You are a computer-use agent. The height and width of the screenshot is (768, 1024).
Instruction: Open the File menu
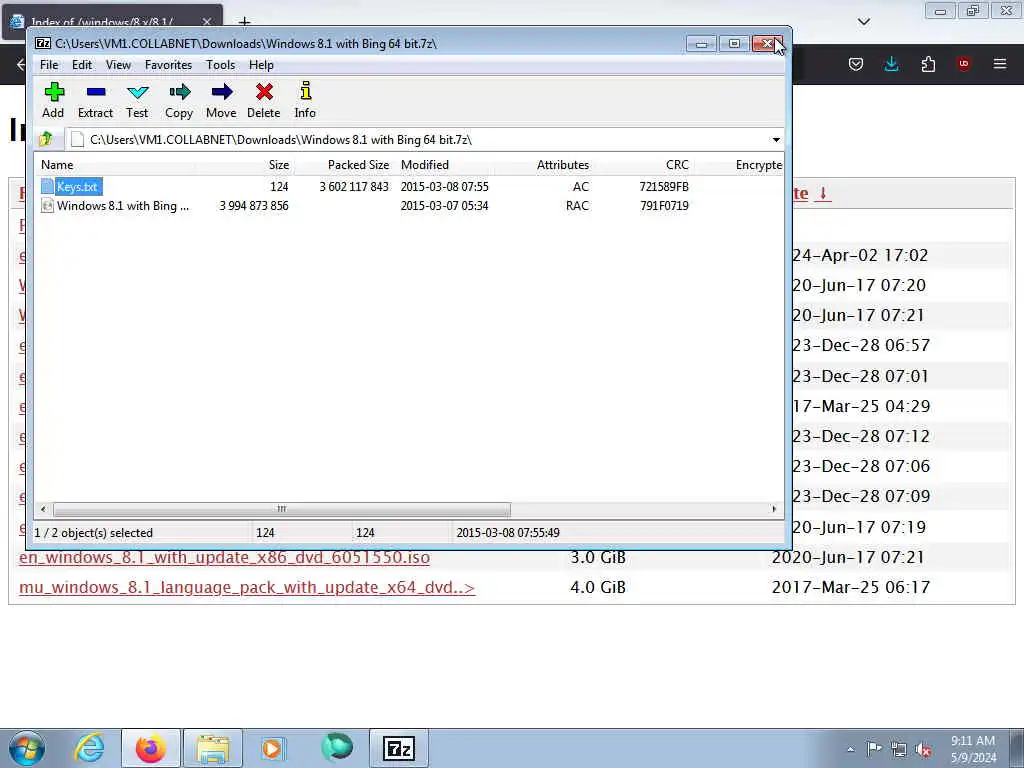(x=49, y=65)
